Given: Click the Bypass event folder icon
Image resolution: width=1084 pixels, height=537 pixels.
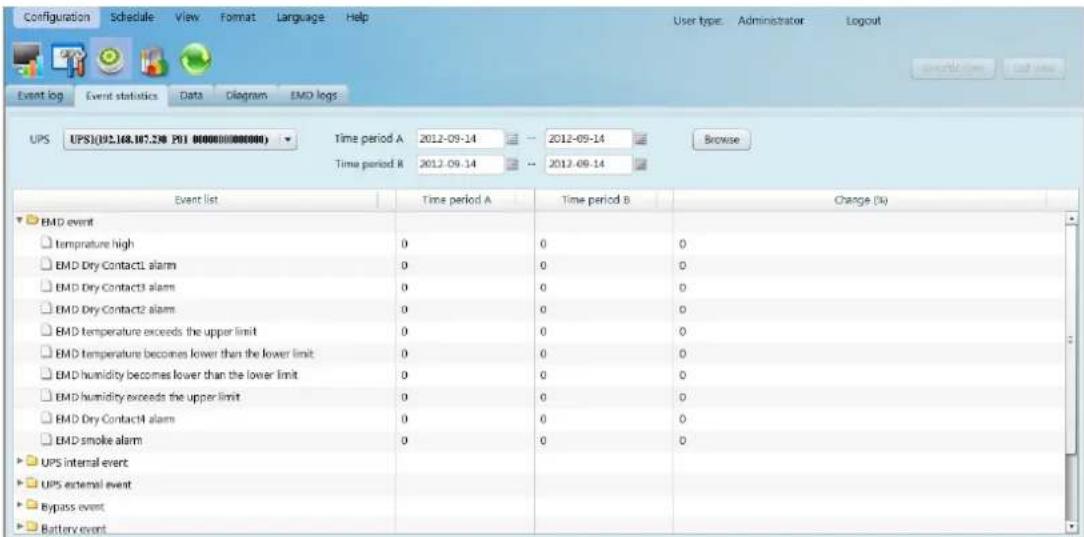Looking at the screenshot, I should pos(32,507).
